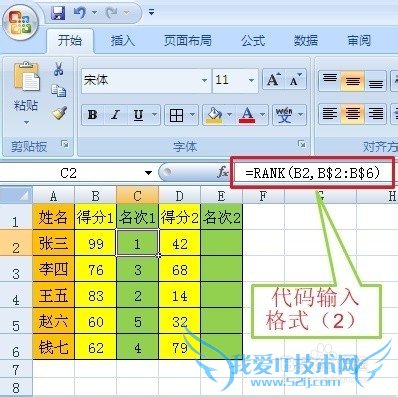
Task: Open the borders dropdown arrow
Action: point(193,115)
